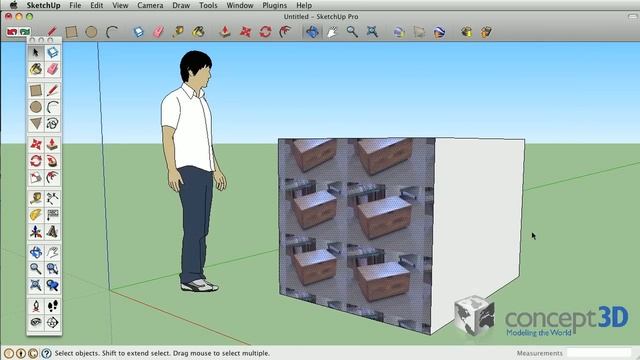Pick the Rotate tool in the floating palette
Viewport: 640px width, 360px height.
pos(36,161)
